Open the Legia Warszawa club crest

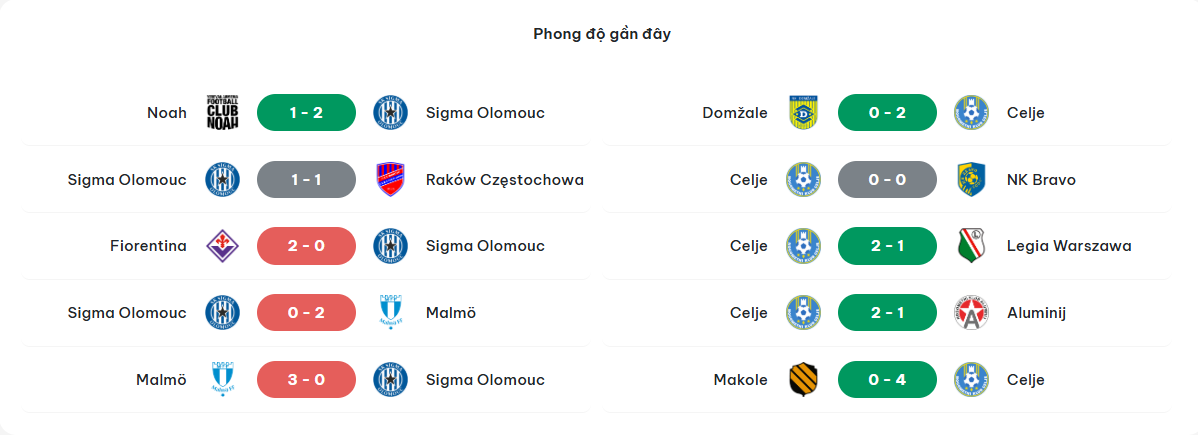point(971,246)
